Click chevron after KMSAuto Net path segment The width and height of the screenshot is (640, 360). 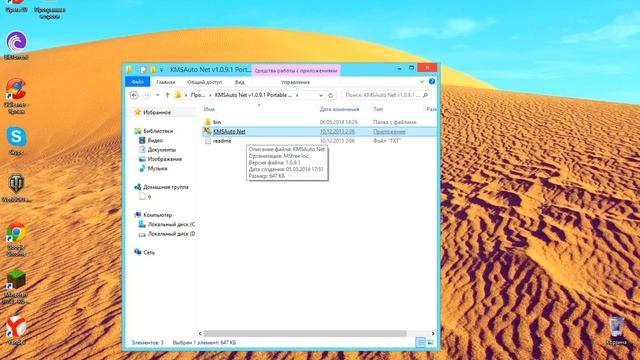pos(297,95)
